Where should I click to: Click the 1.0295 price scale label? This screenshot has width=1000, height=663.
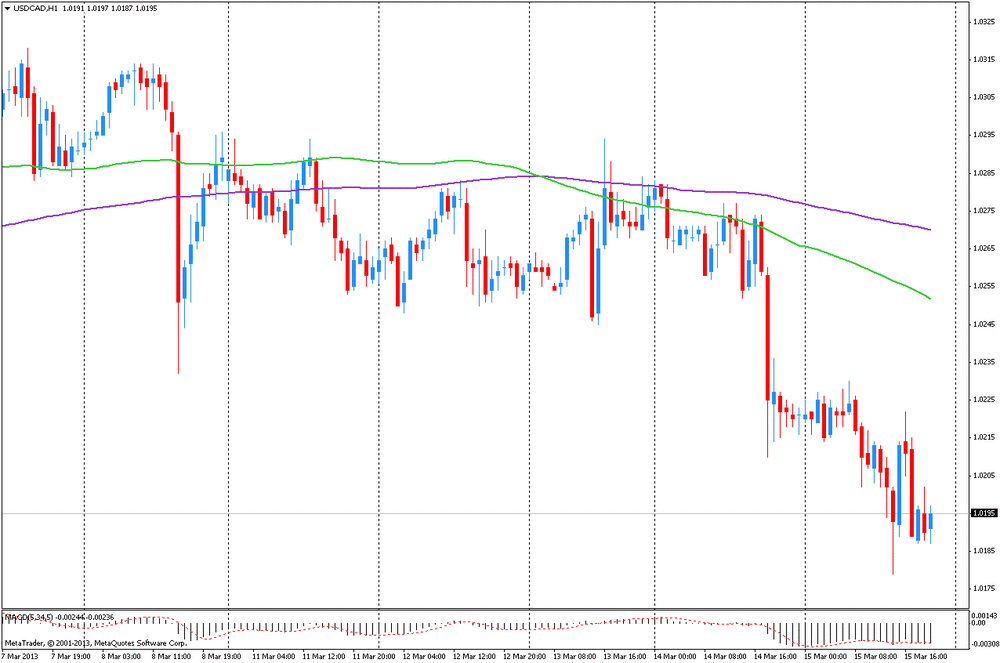point(984,135)
